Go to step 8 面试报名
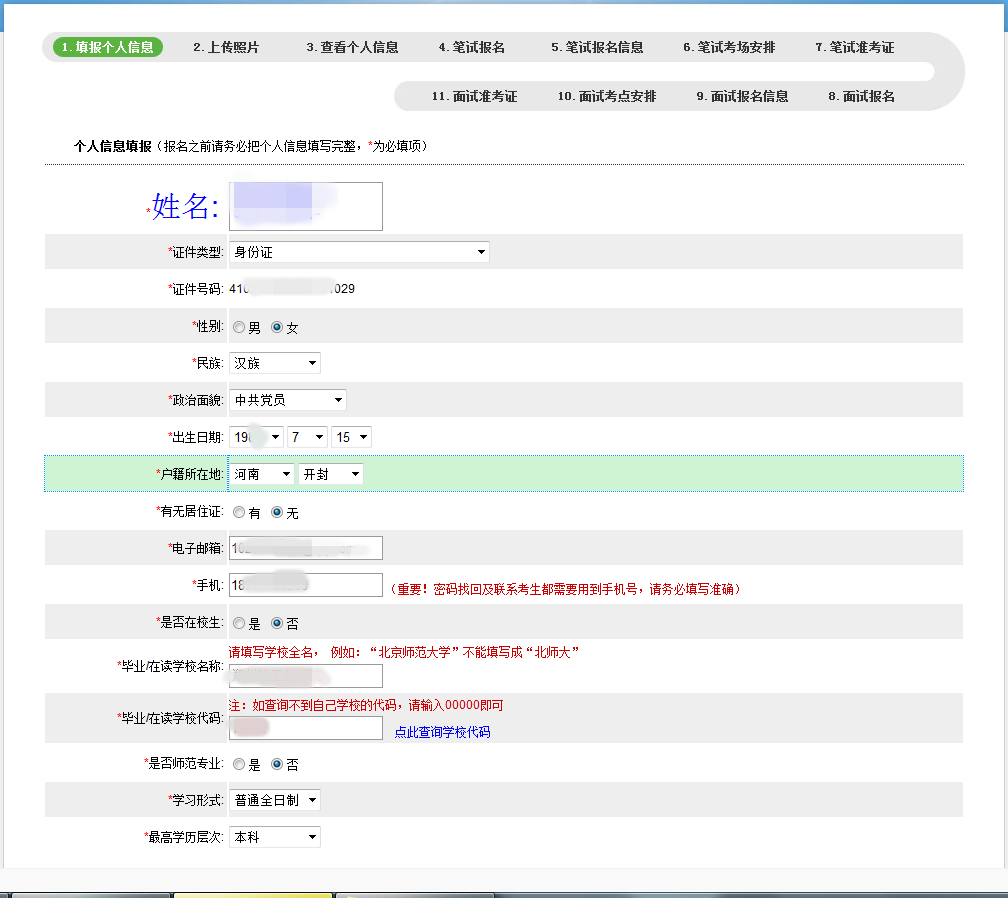 (861, 96)
